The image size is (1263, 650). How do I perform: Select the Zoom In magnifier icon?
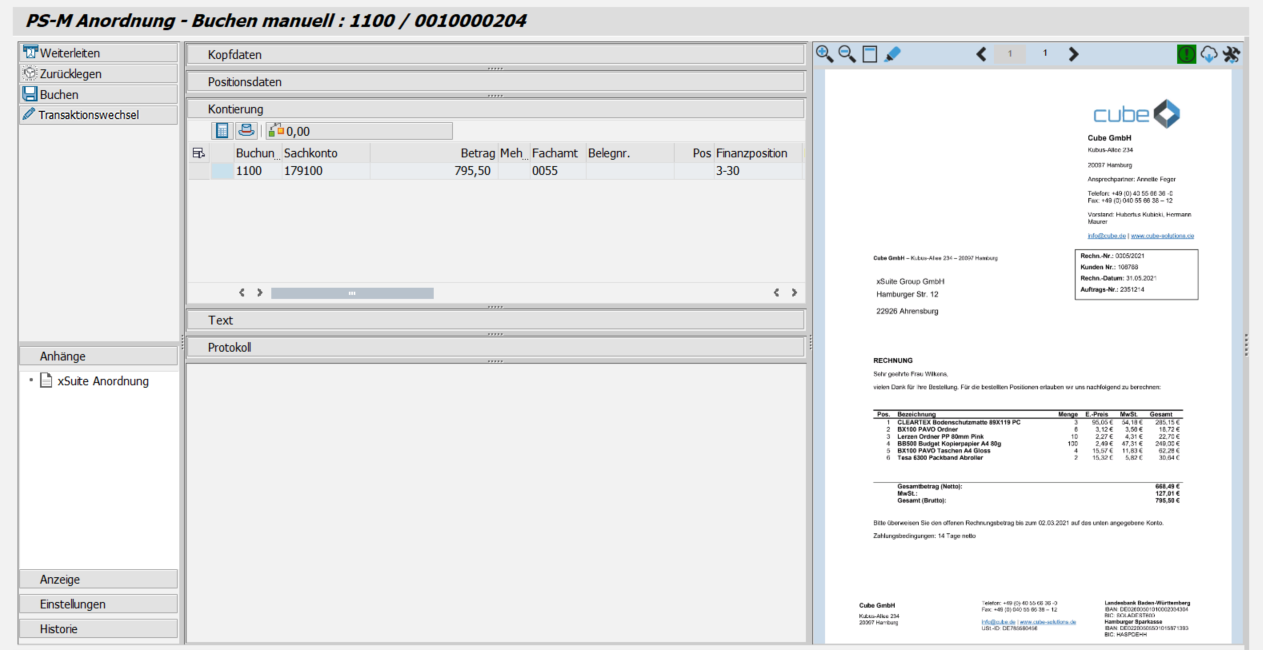(x=823, y=53)
